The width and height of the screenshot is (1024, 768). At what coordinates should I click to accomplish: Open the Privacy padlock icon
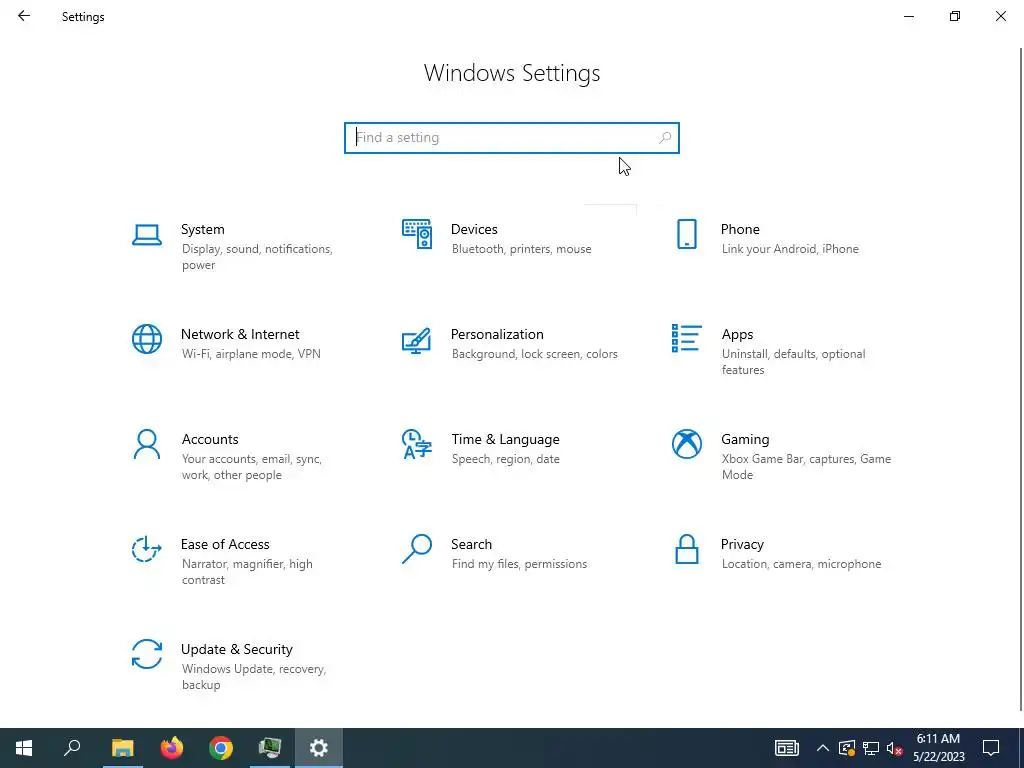(x=686, y=549)
